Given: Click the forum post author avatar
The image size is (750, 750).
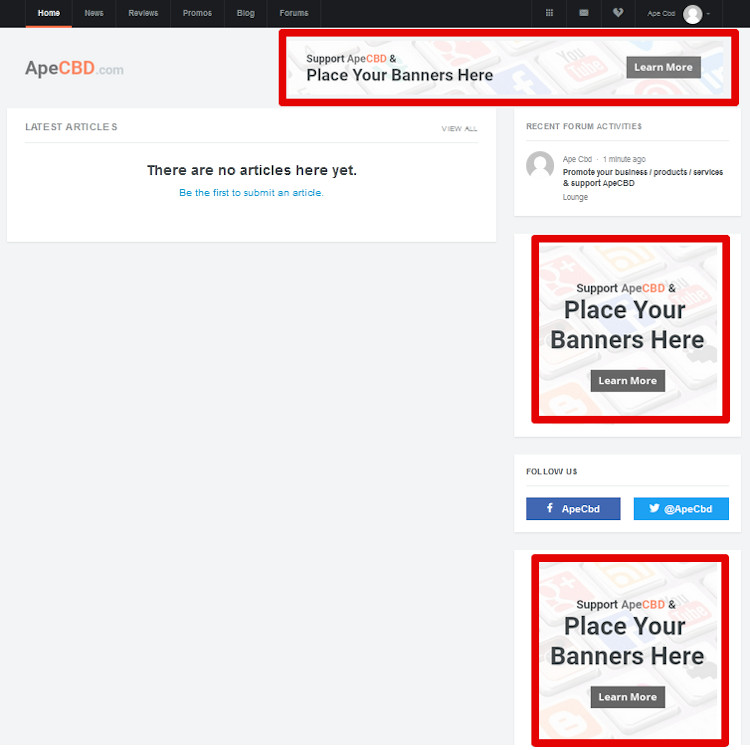Looking at the screenshot, I should coord(540,165).
